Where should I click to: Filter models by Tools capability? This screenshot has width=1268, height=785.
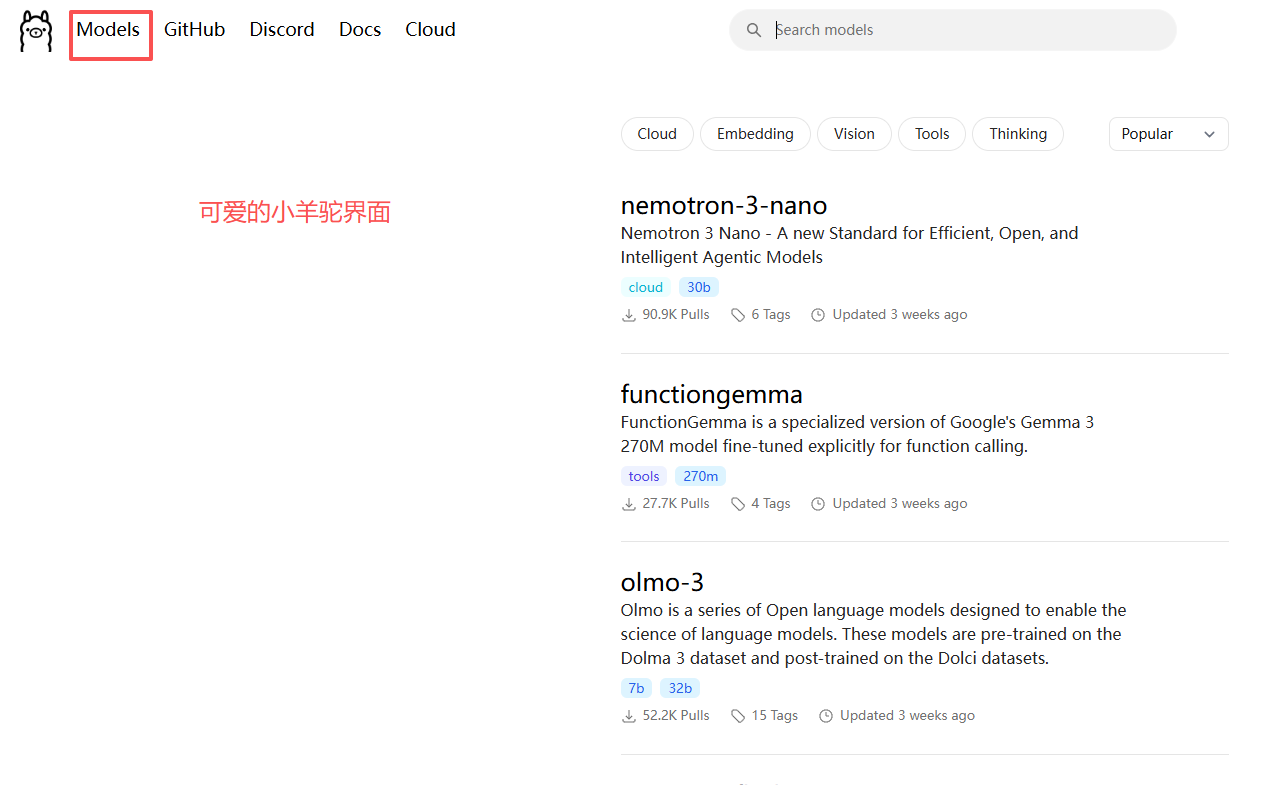pos(932,134)
